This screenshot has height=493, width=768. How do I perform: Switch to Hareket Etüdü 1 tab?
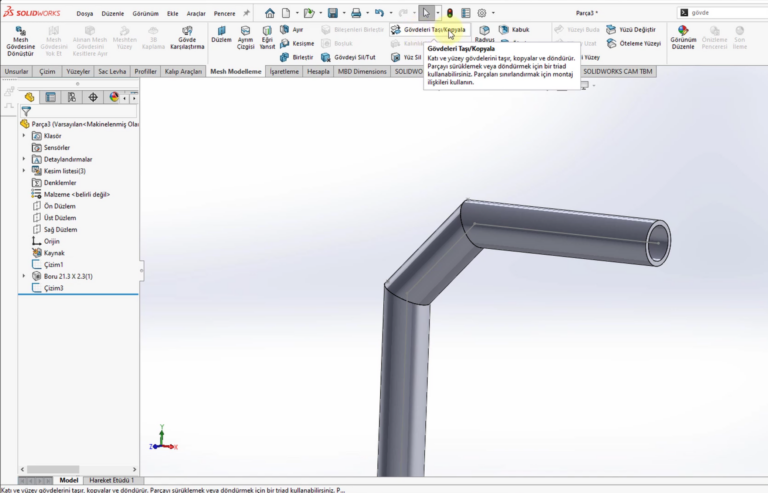[111, 481]
